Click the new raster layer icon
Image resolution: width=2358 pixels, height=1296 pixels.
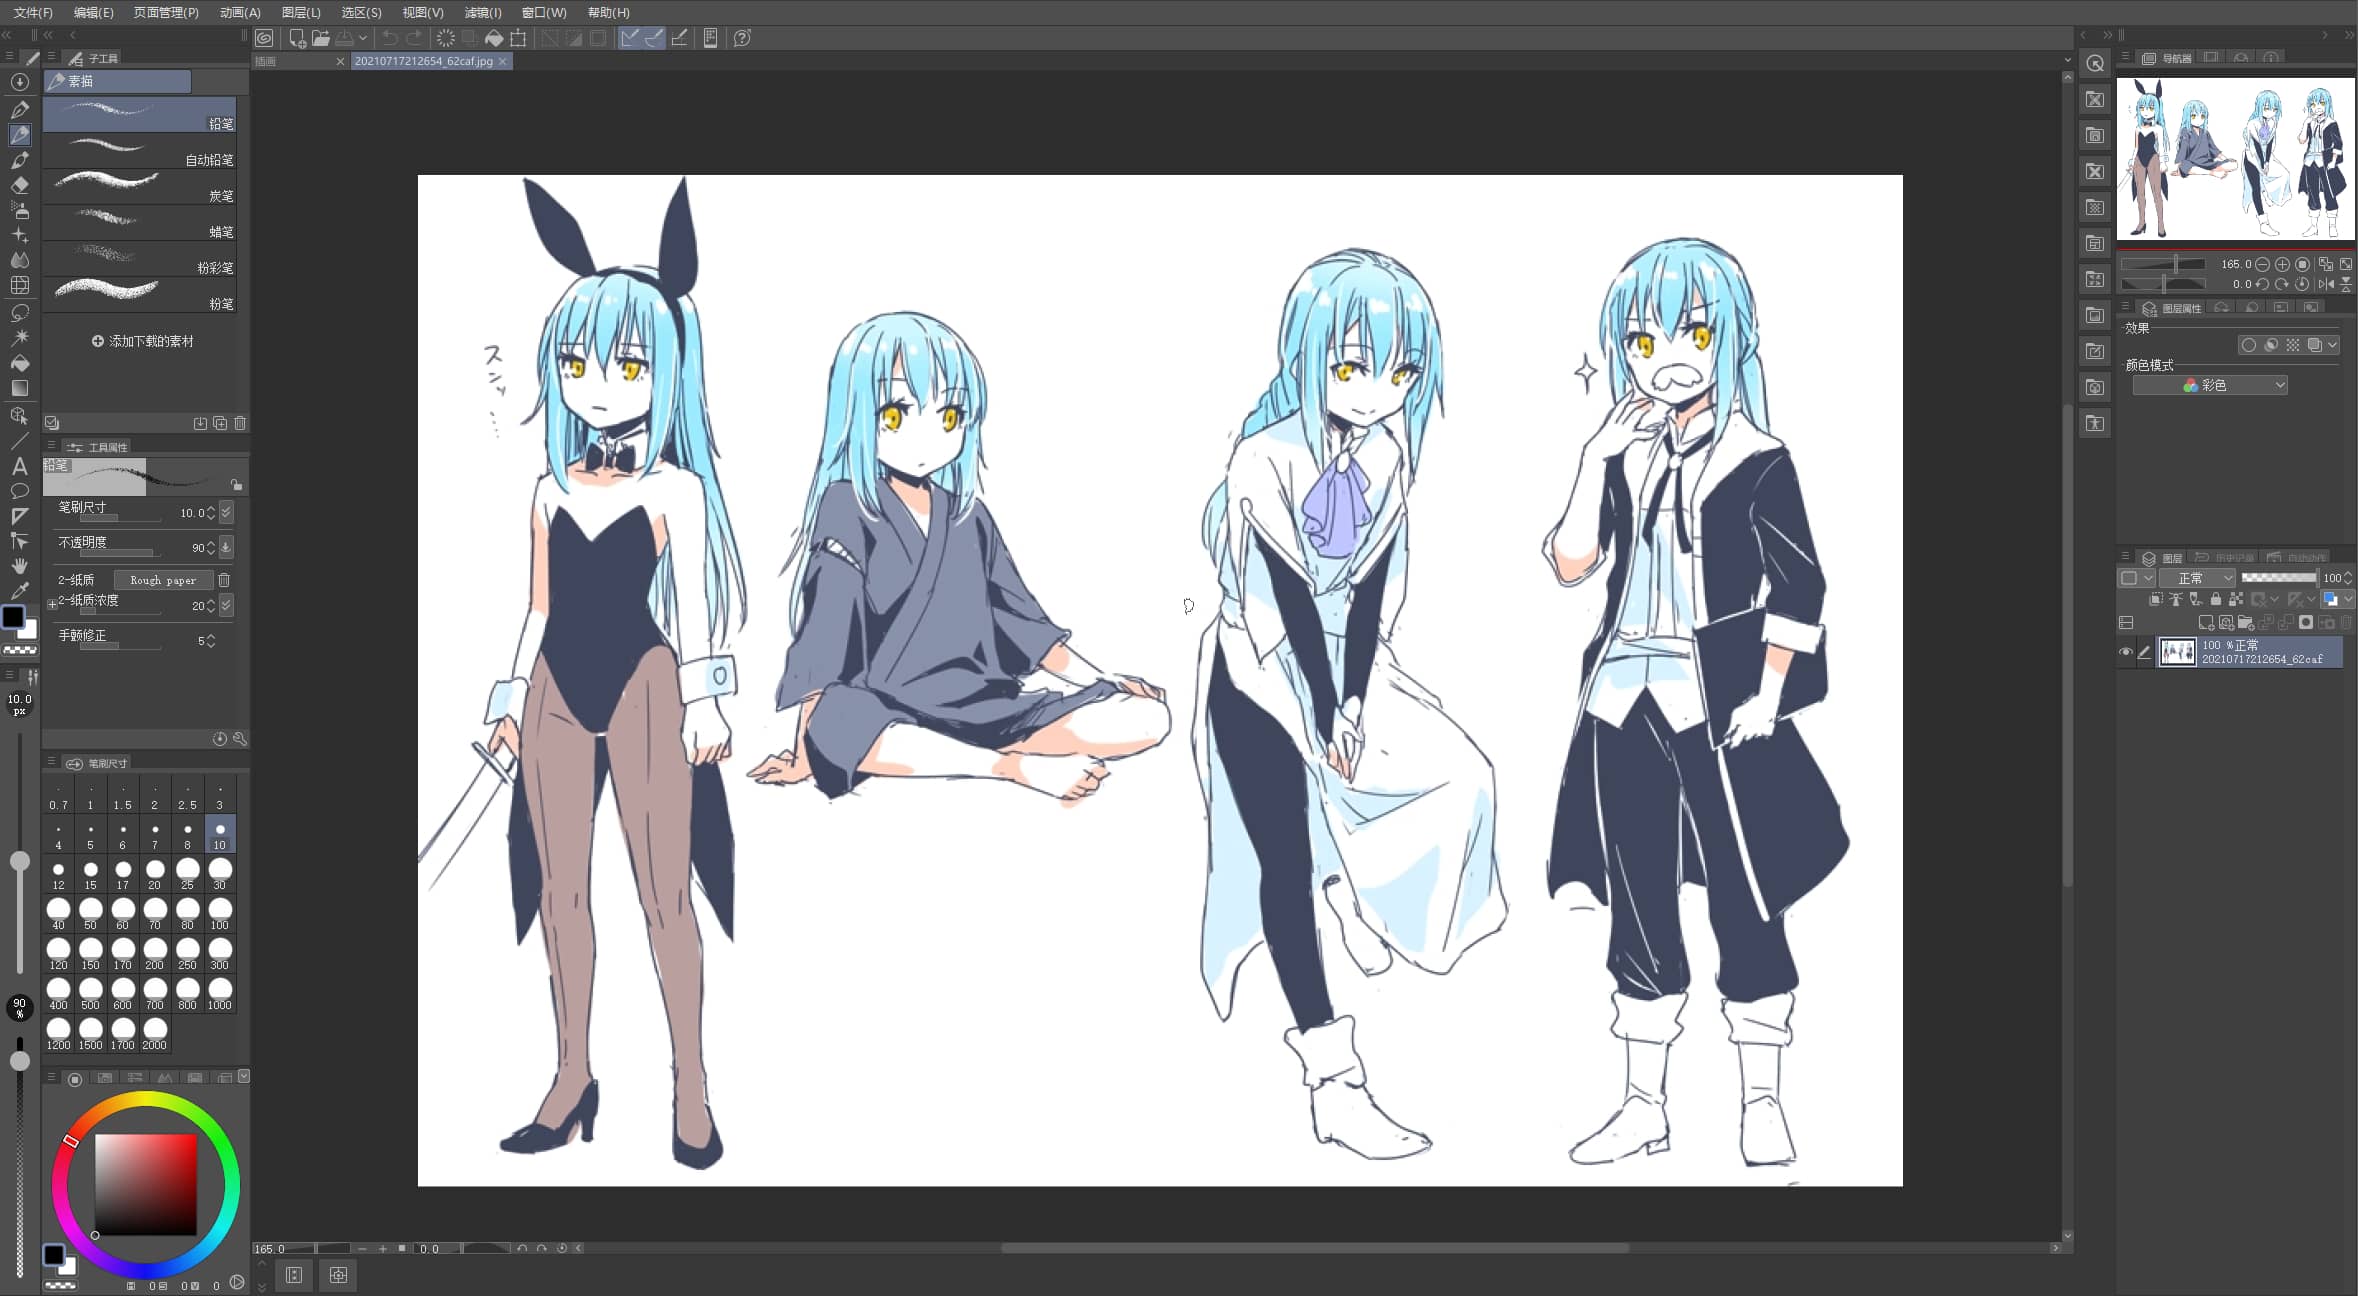point(2205,622)
